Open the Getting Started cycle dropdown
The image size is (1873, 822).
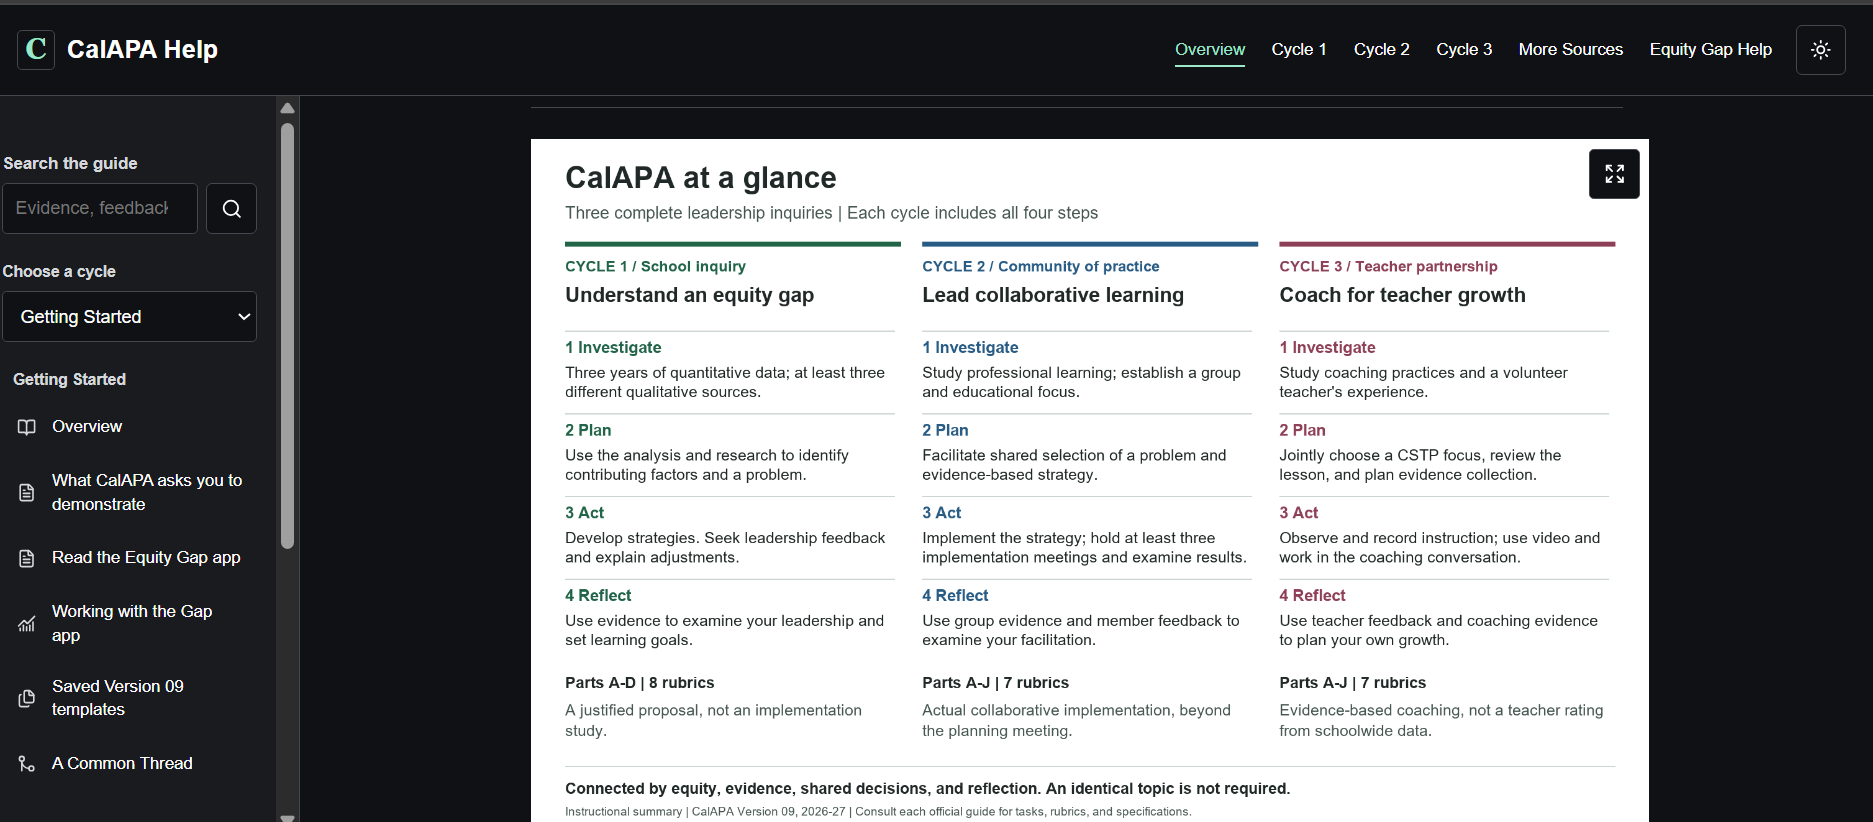(129, 316)
